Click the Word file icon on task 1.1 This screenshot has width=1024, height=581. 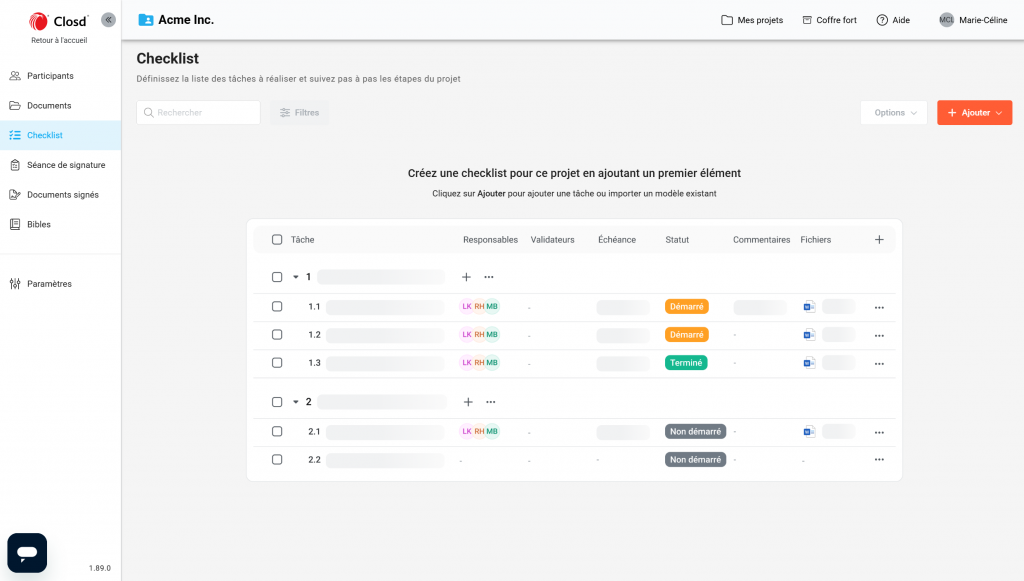809,307
